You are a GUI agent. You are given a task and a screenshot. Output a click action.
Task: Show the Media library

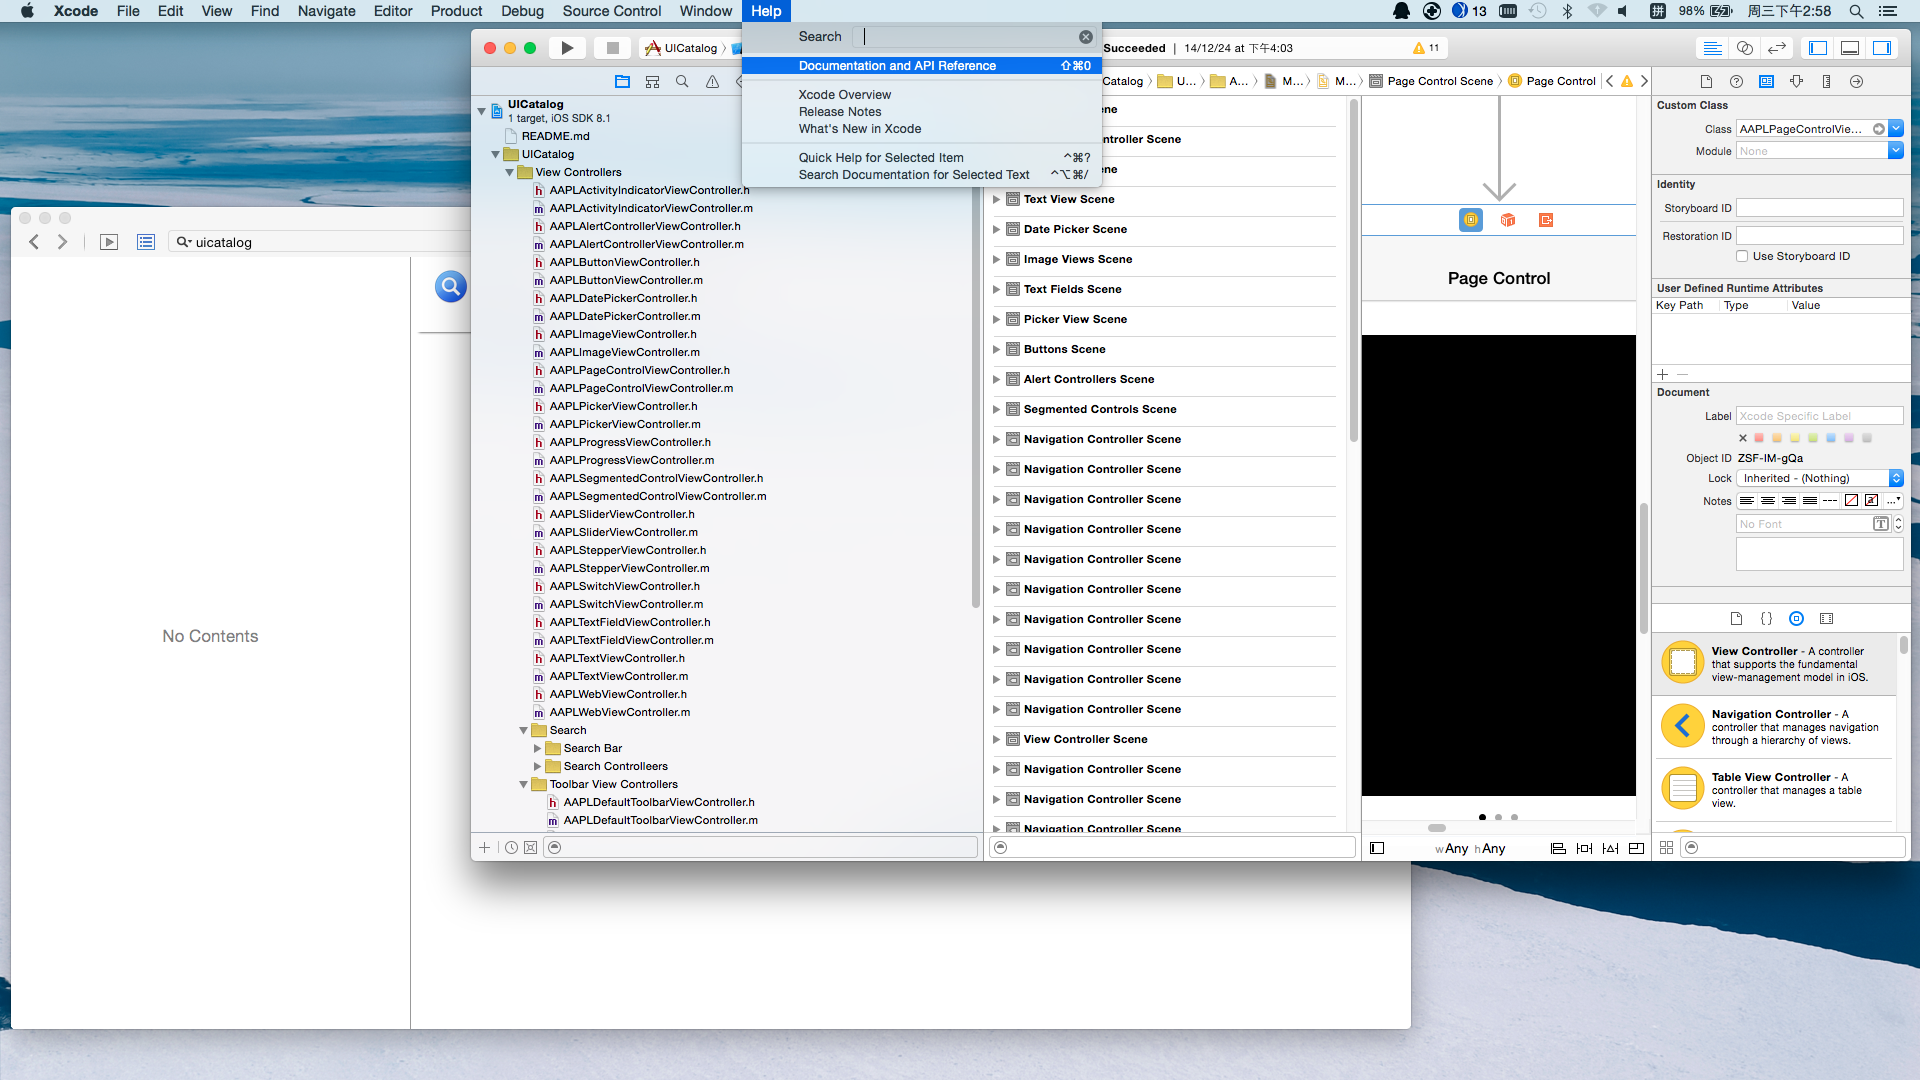[x=1826, y=619]
